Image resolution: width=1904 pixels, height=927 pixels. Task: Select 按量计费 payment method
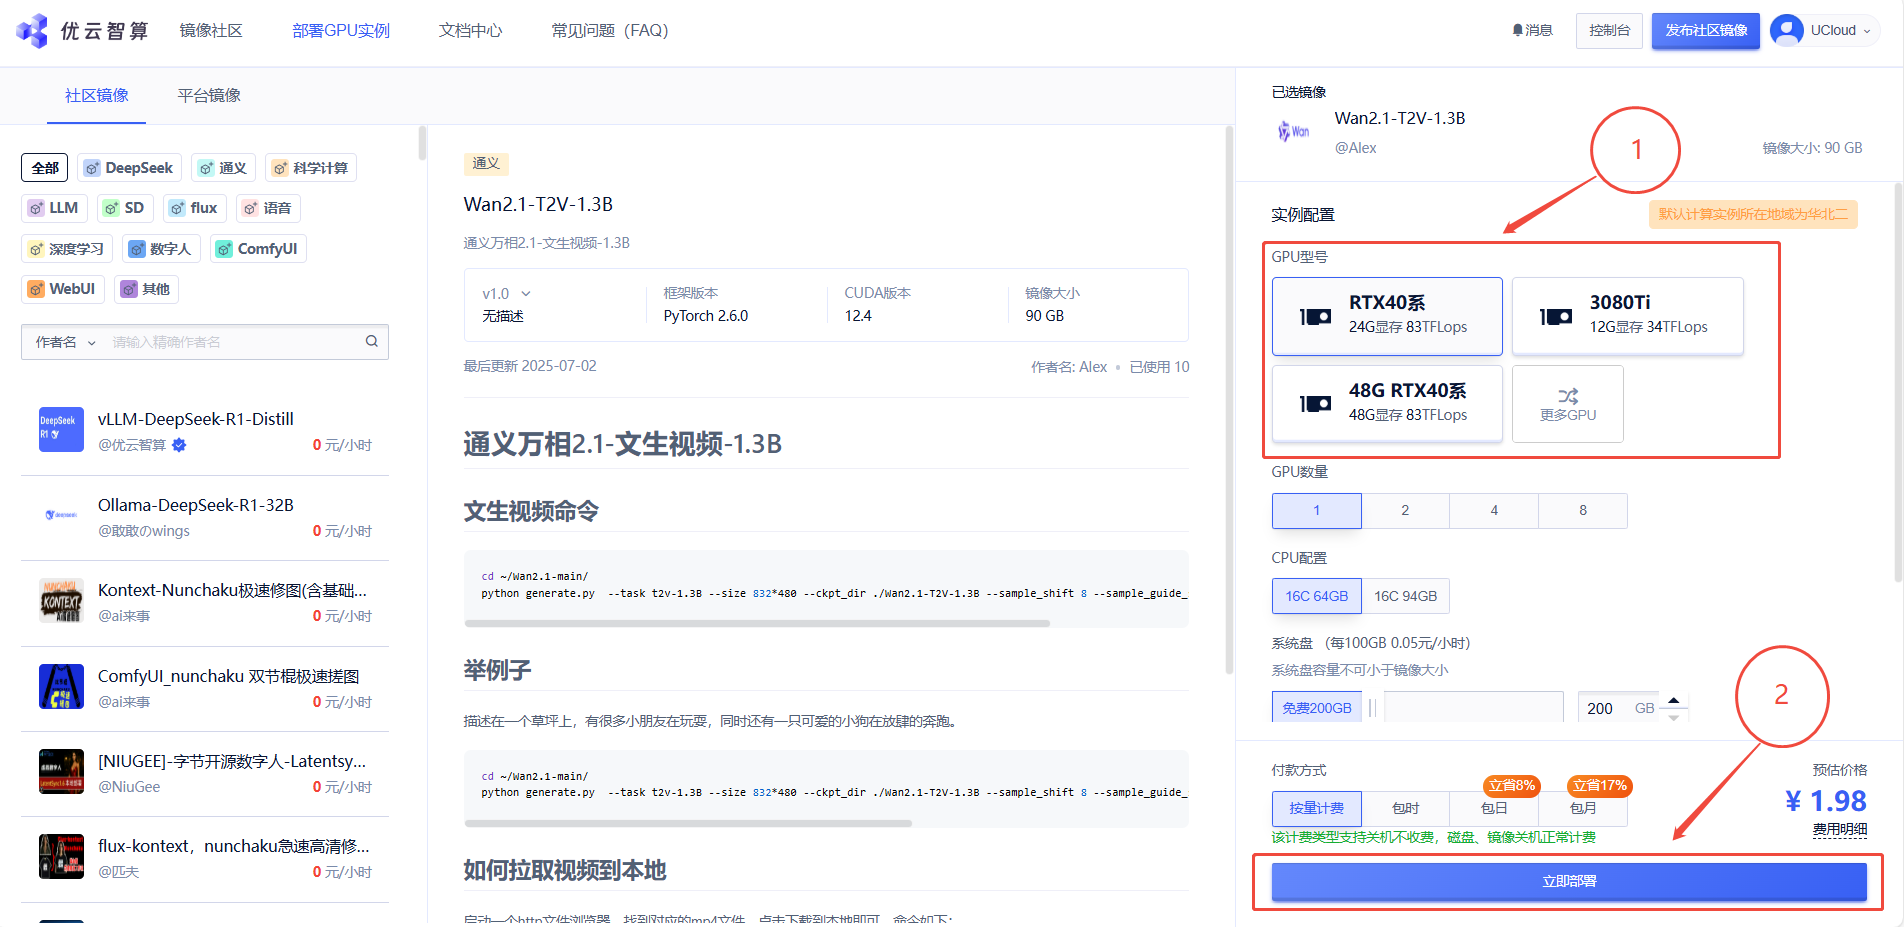1316,808
